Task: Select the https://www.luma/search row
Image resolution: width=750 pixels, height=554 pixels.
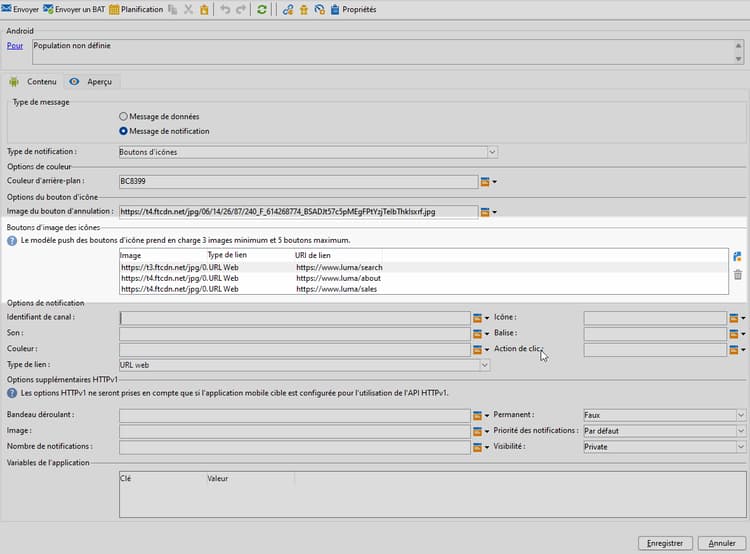Action: click(x=423, y=267)
